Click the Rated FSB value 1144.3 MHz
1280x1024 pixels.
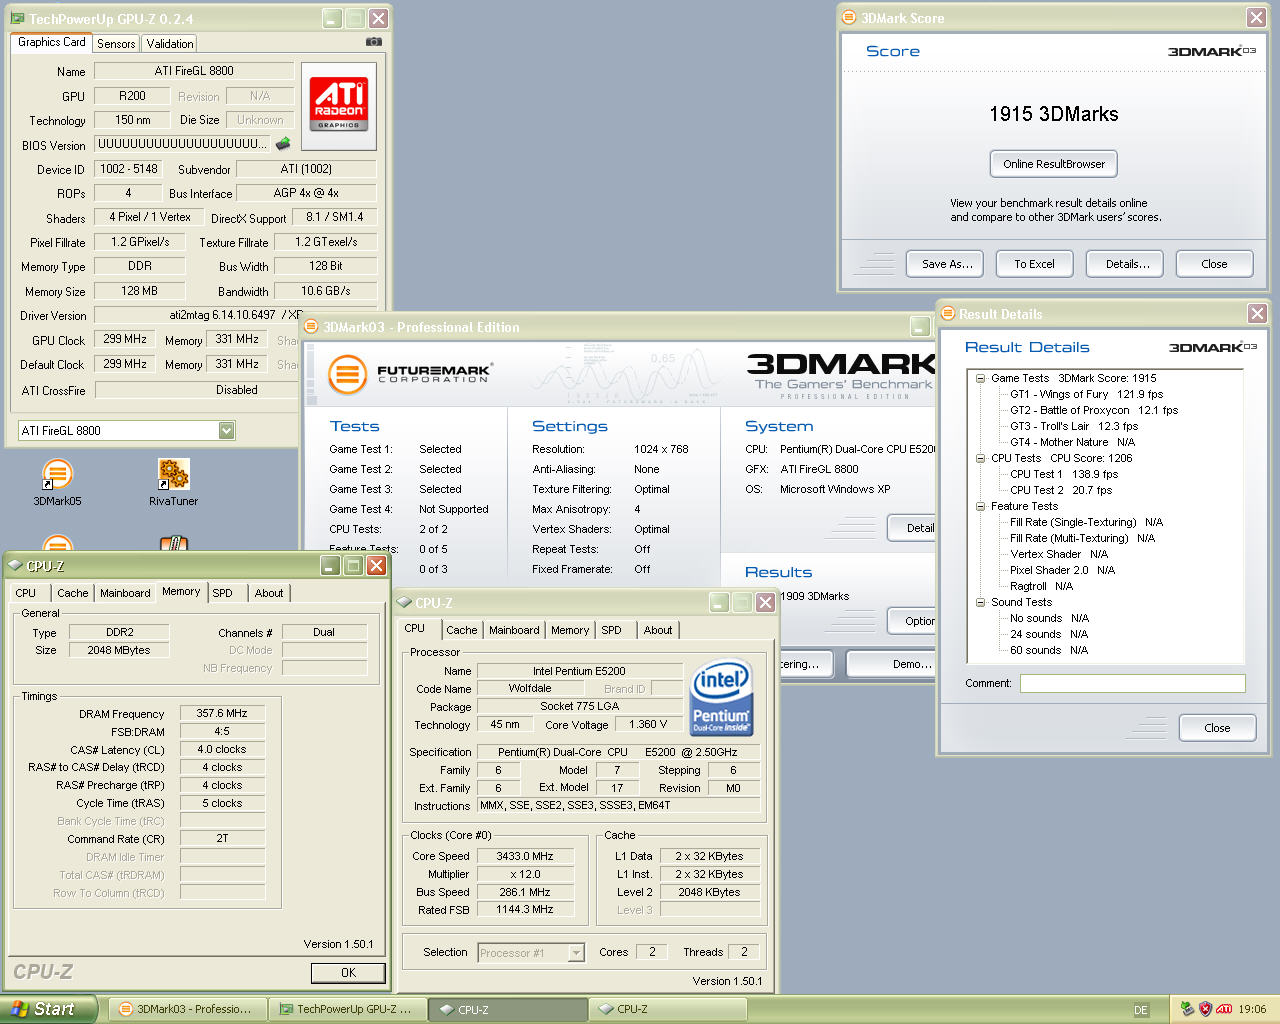coord(525,910)
